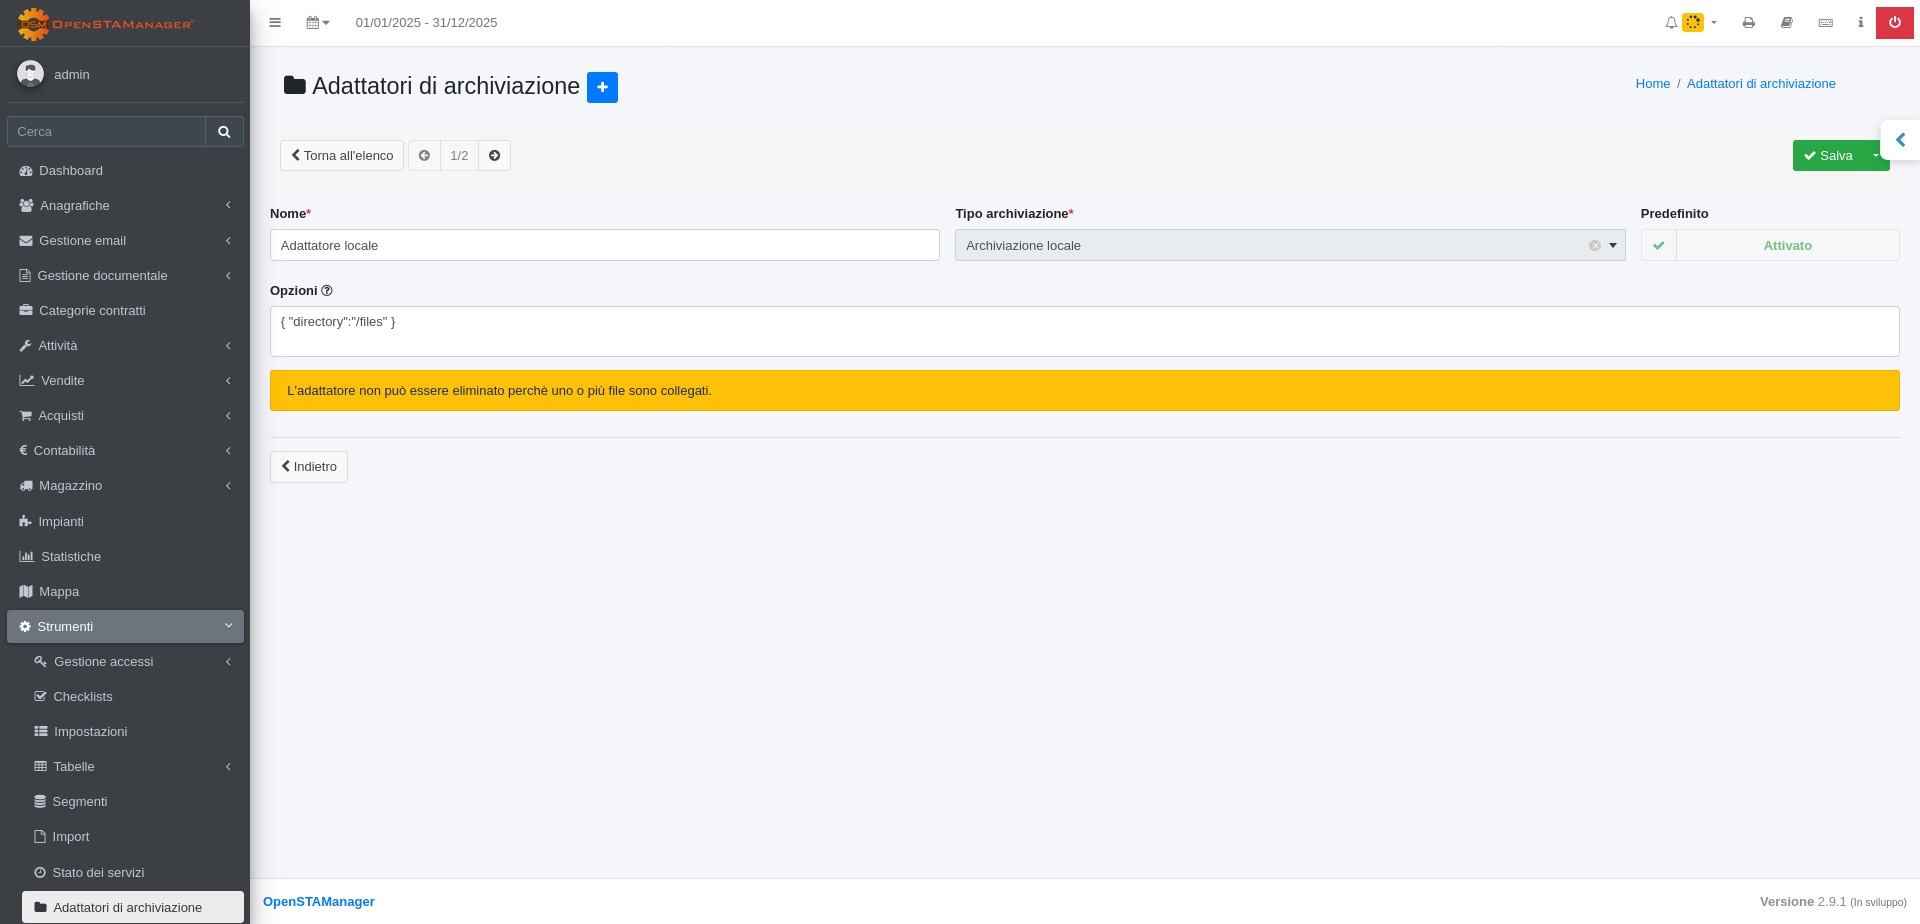Screen dimensions: 1920x924
Task: Go to the next record arrow
Action: coord(494,156)
